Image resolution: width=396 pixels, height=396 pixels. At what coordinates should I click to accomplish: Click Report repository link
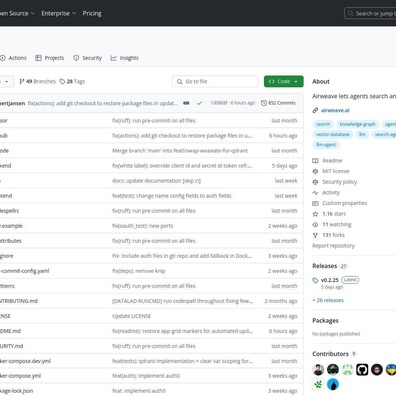(333, 246)
